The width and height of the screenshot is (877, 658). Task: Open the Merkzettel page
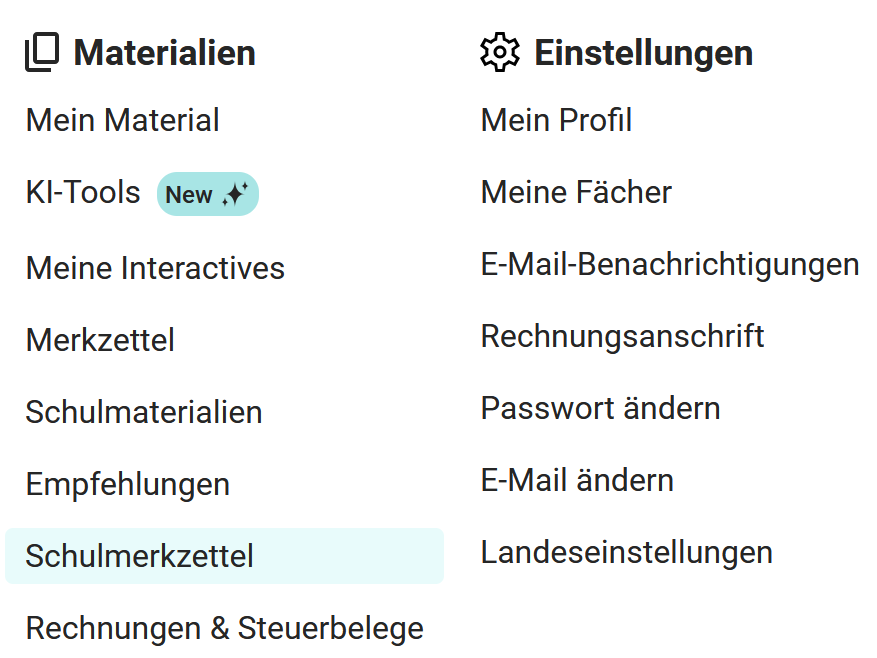[100, 340]
